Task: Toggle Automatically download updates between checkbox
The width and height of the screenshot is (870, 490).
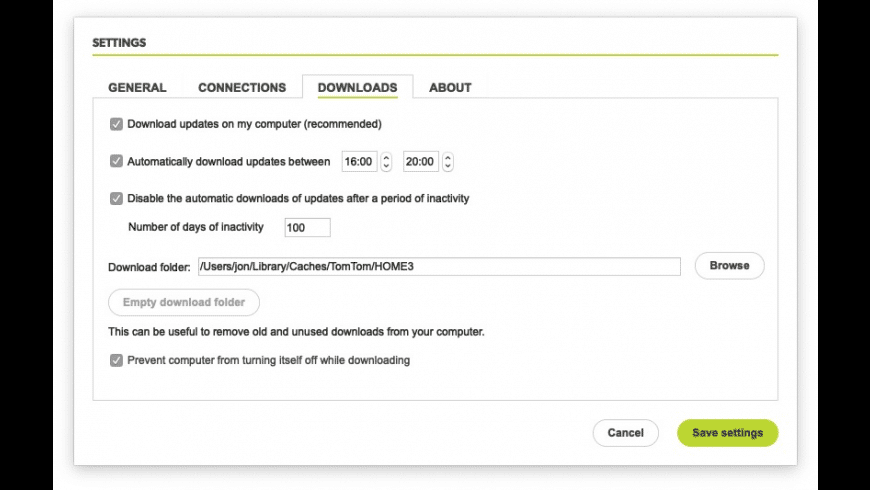Action: tap(117, 162)
